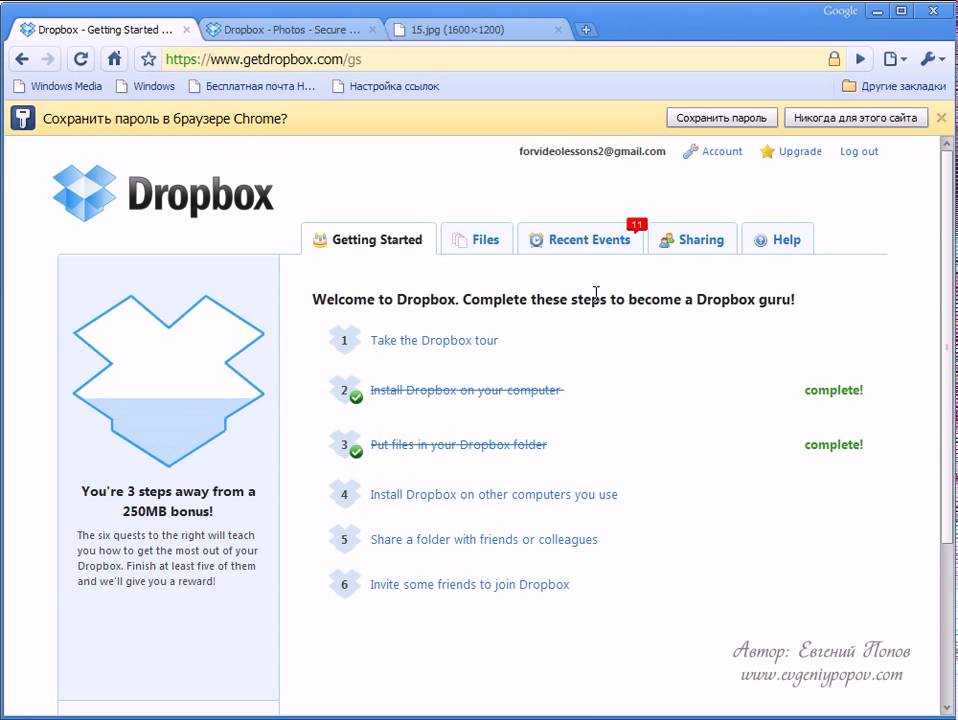Screen dimensions: 958x720
Task: Close the 15.jpg tab
Action: pyautogui.click(x=558, y=29)
